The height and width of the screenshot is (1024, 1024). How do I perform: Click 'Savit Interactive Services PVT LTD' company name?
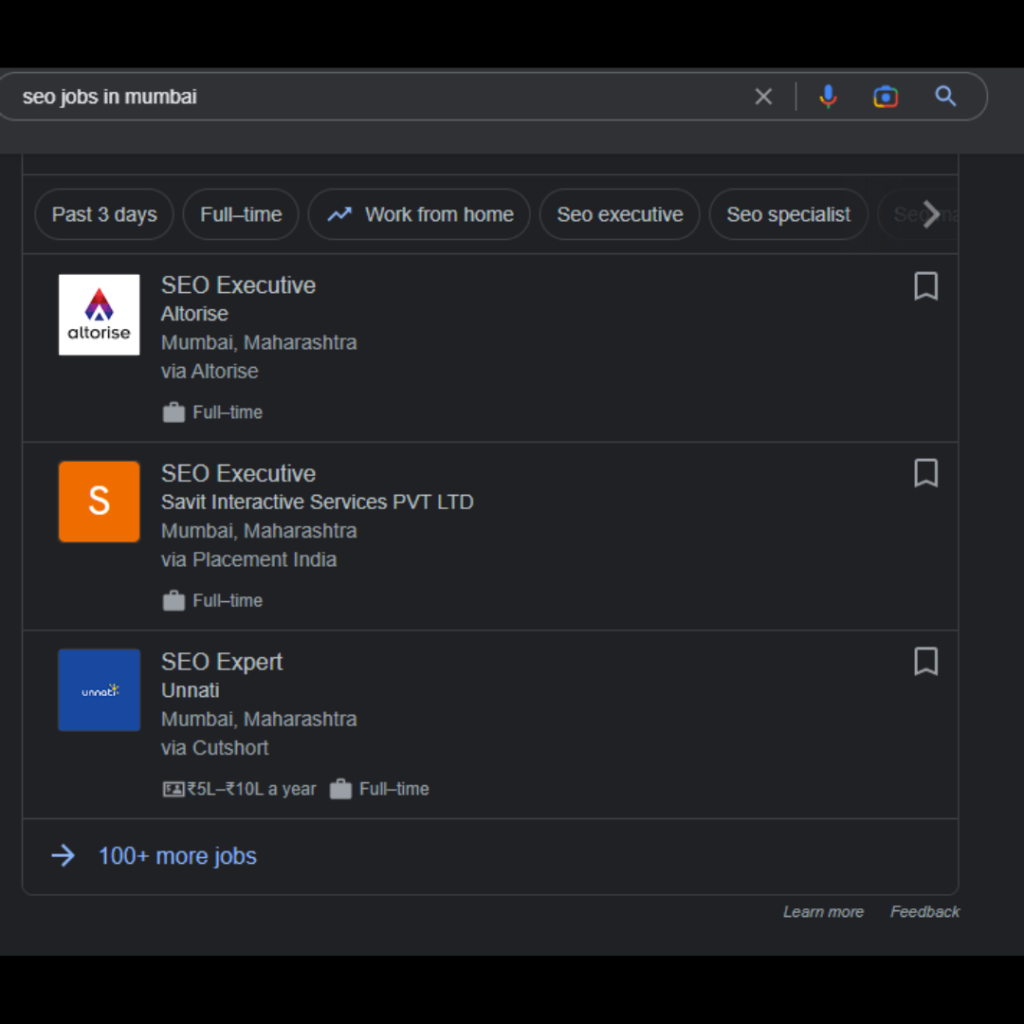[x=317, y=502]
